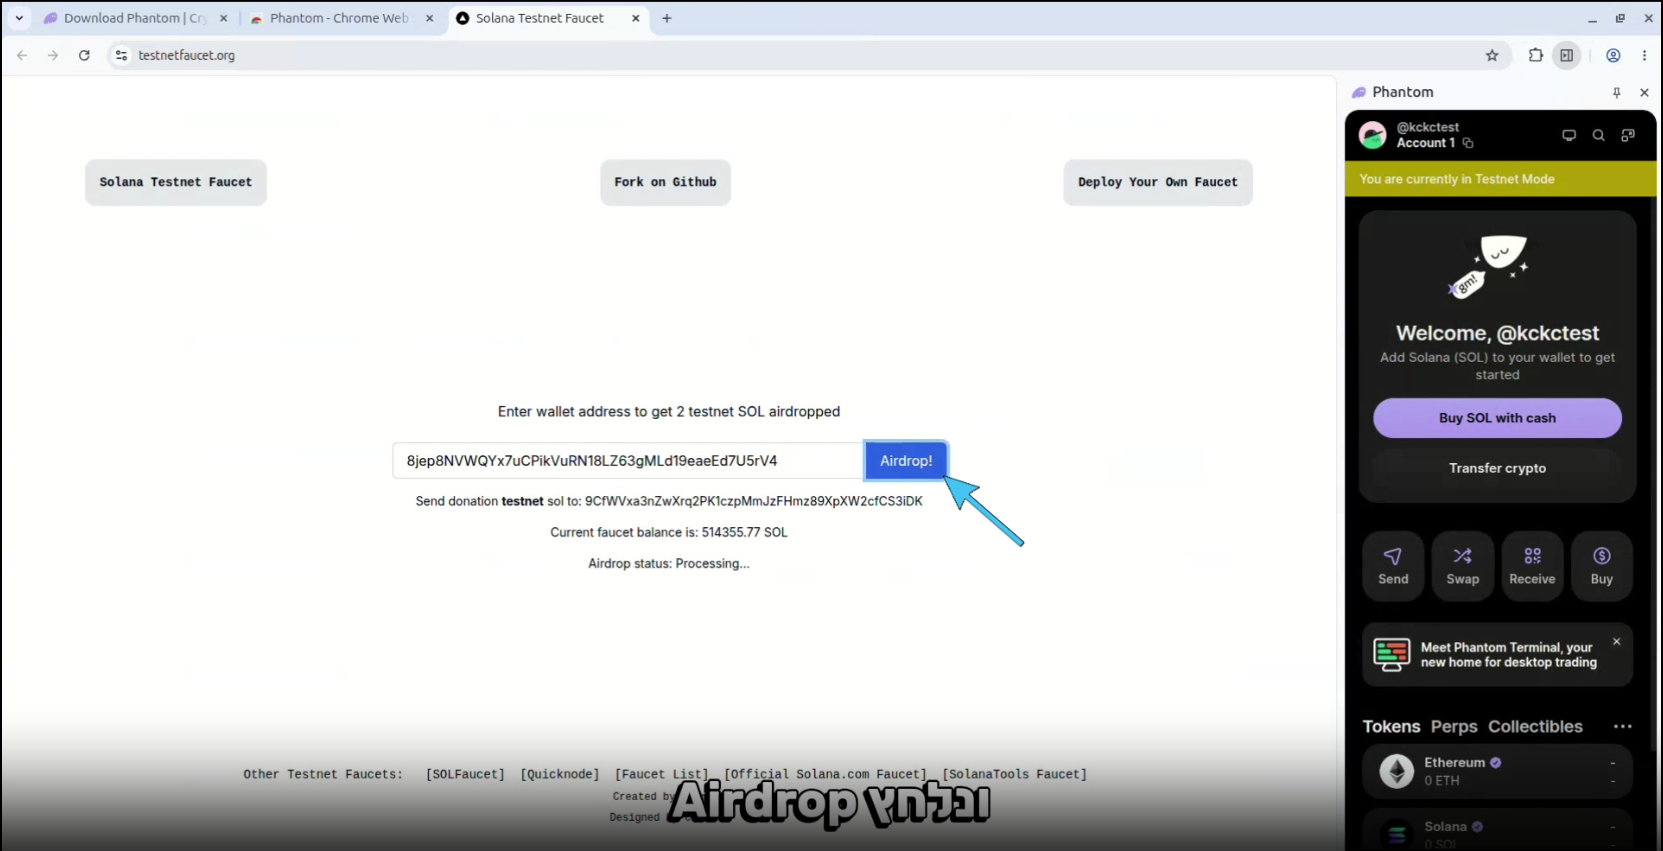View site information for testnetfaucet.org
Screen dimensions: 1663x851
coord(121,55)
